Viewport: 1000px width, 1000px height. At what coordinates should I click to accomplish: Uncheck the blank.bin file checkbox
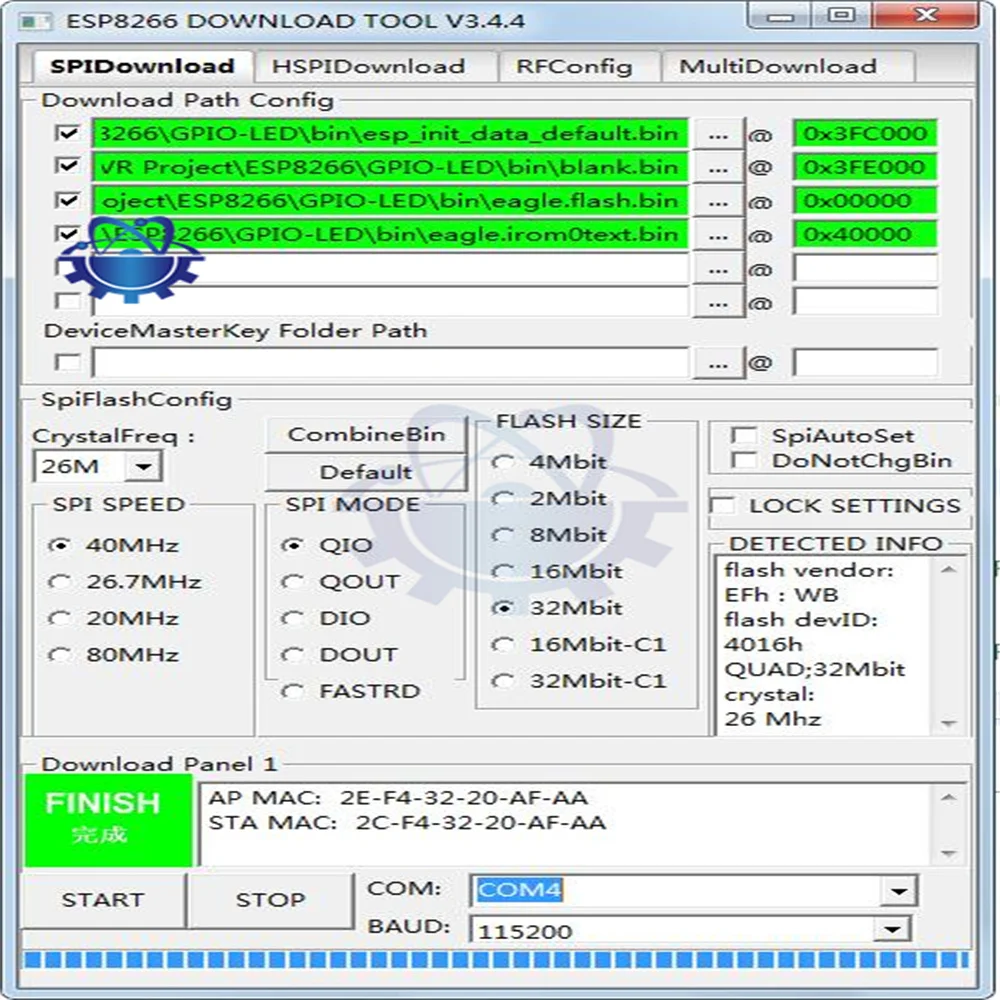pos(68,166)
